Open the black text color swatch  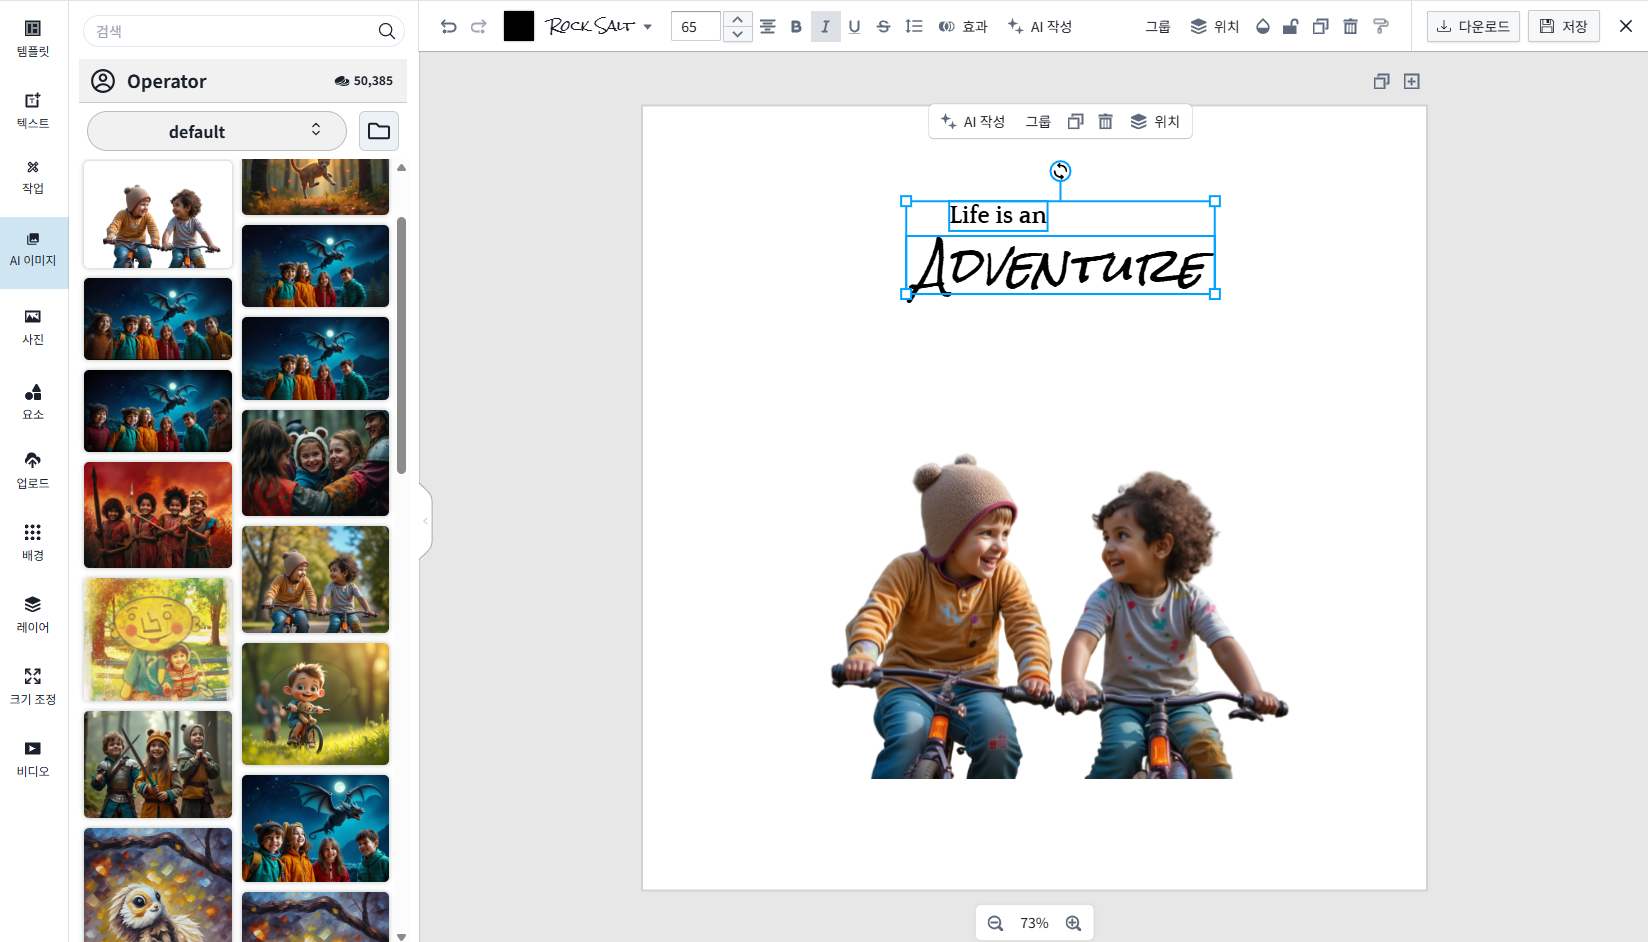(x=518, y=25)
